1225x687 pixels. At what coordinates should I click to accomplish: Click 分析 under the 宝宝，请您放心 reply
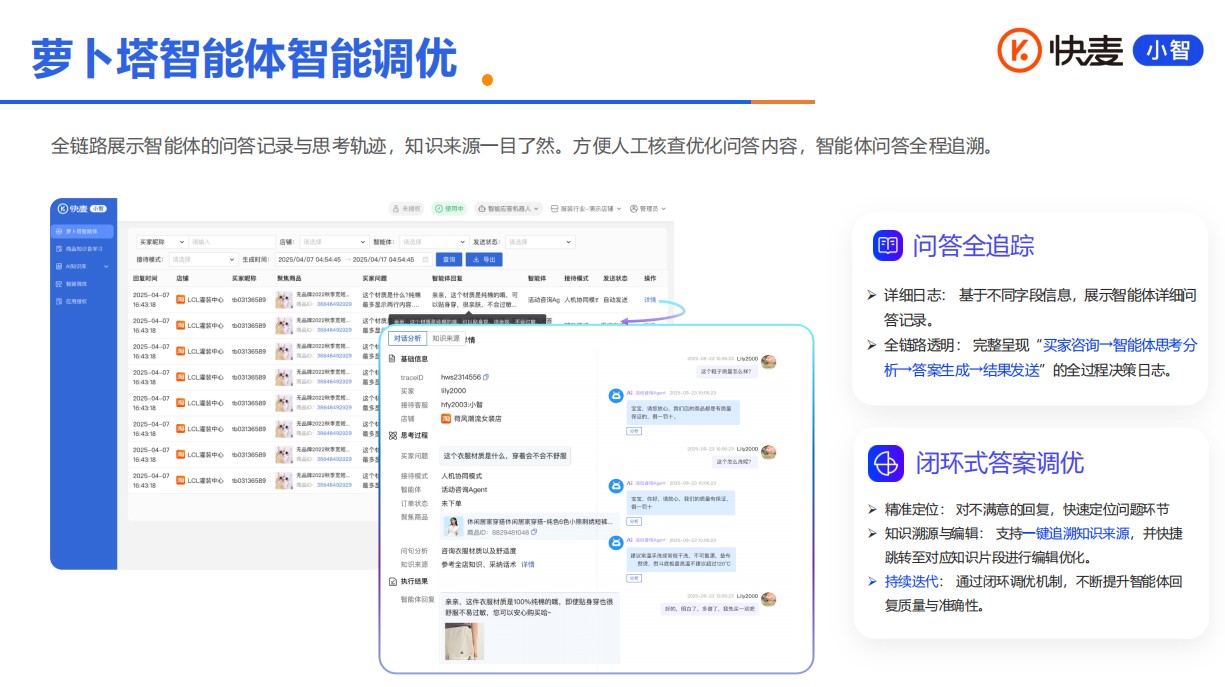tap(633, 431)
